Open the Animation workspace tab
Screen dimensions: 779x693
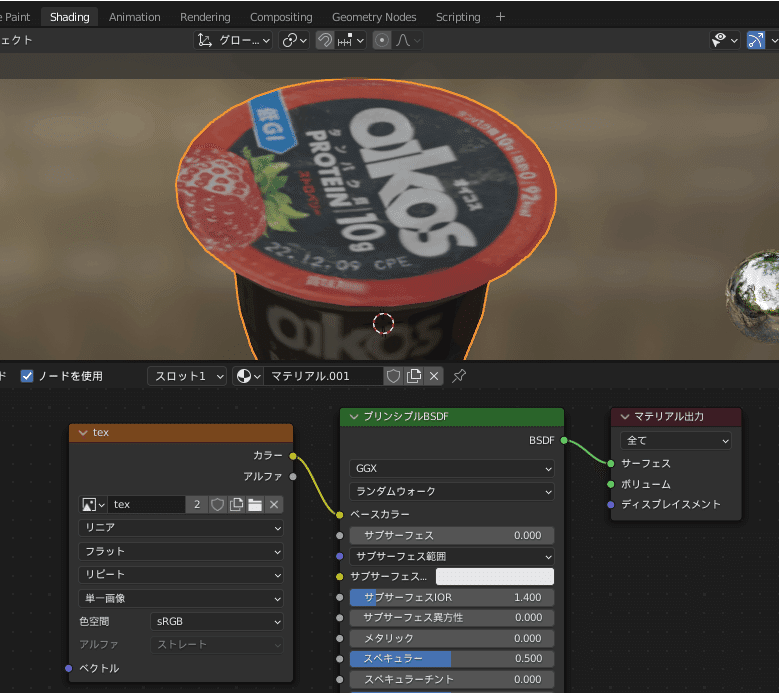pos(135,17)
